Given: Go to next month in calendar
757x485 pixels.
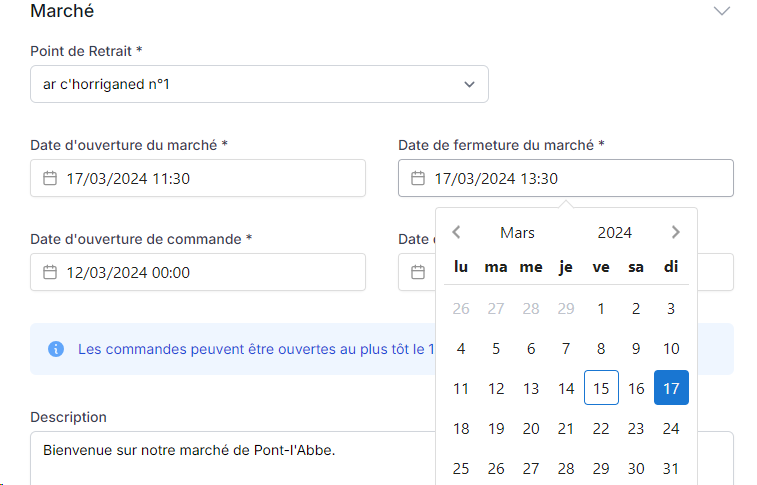Looking at the screenshot, I should click(x=675, y=232).
